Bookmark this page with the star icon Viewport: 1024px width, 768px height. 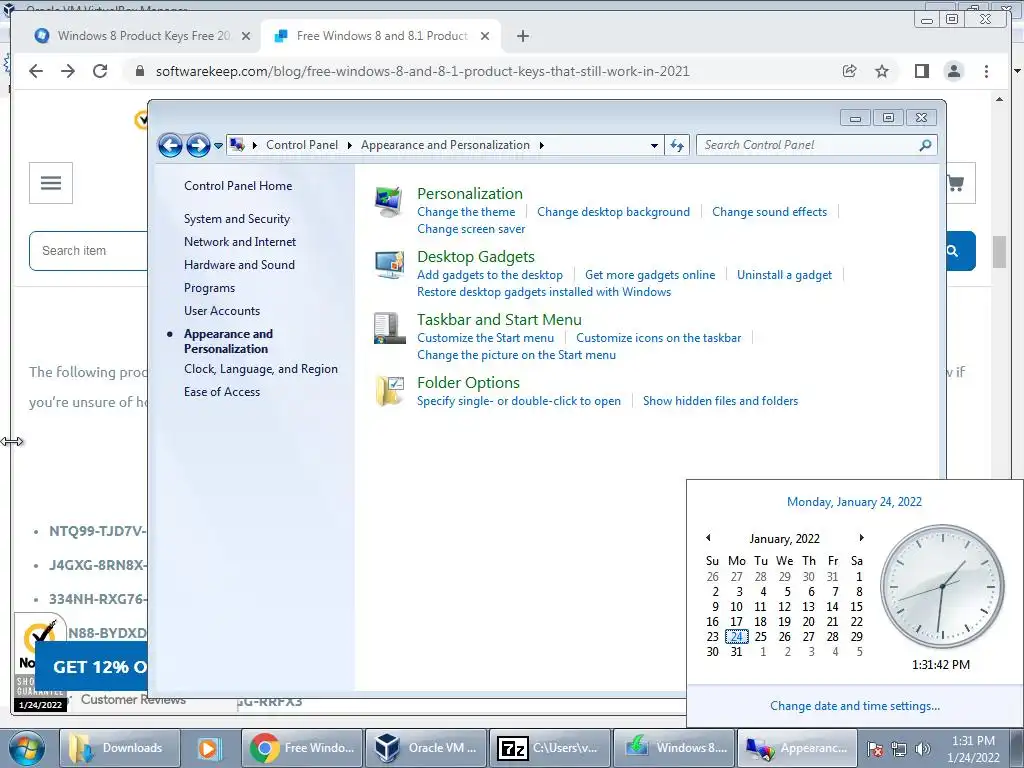point(882,71)
